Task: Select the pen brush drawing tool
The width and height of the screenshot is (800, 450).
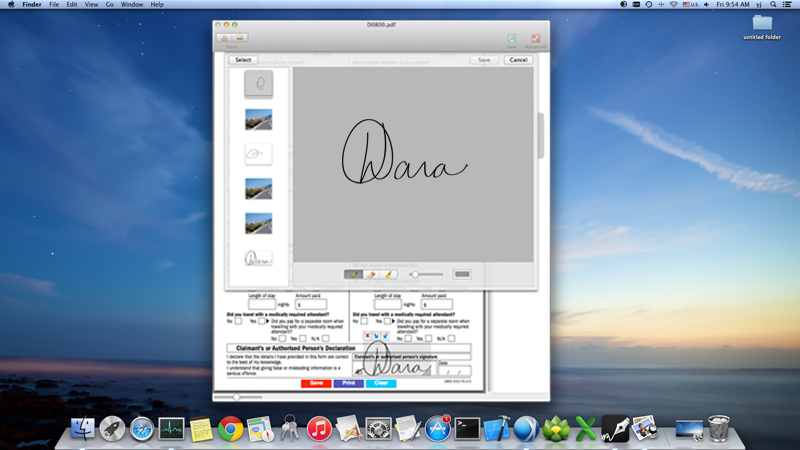Action: (x=353, y=274)
